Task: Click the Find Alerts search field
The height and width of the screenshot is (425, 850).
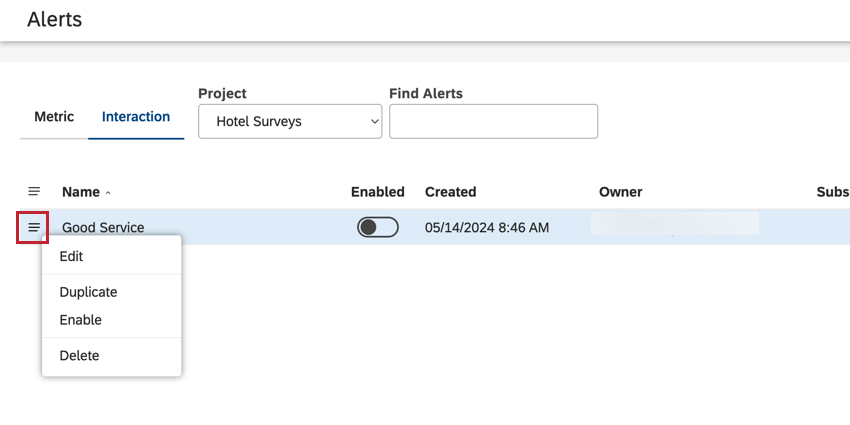Action: click(x=493, y=122)
